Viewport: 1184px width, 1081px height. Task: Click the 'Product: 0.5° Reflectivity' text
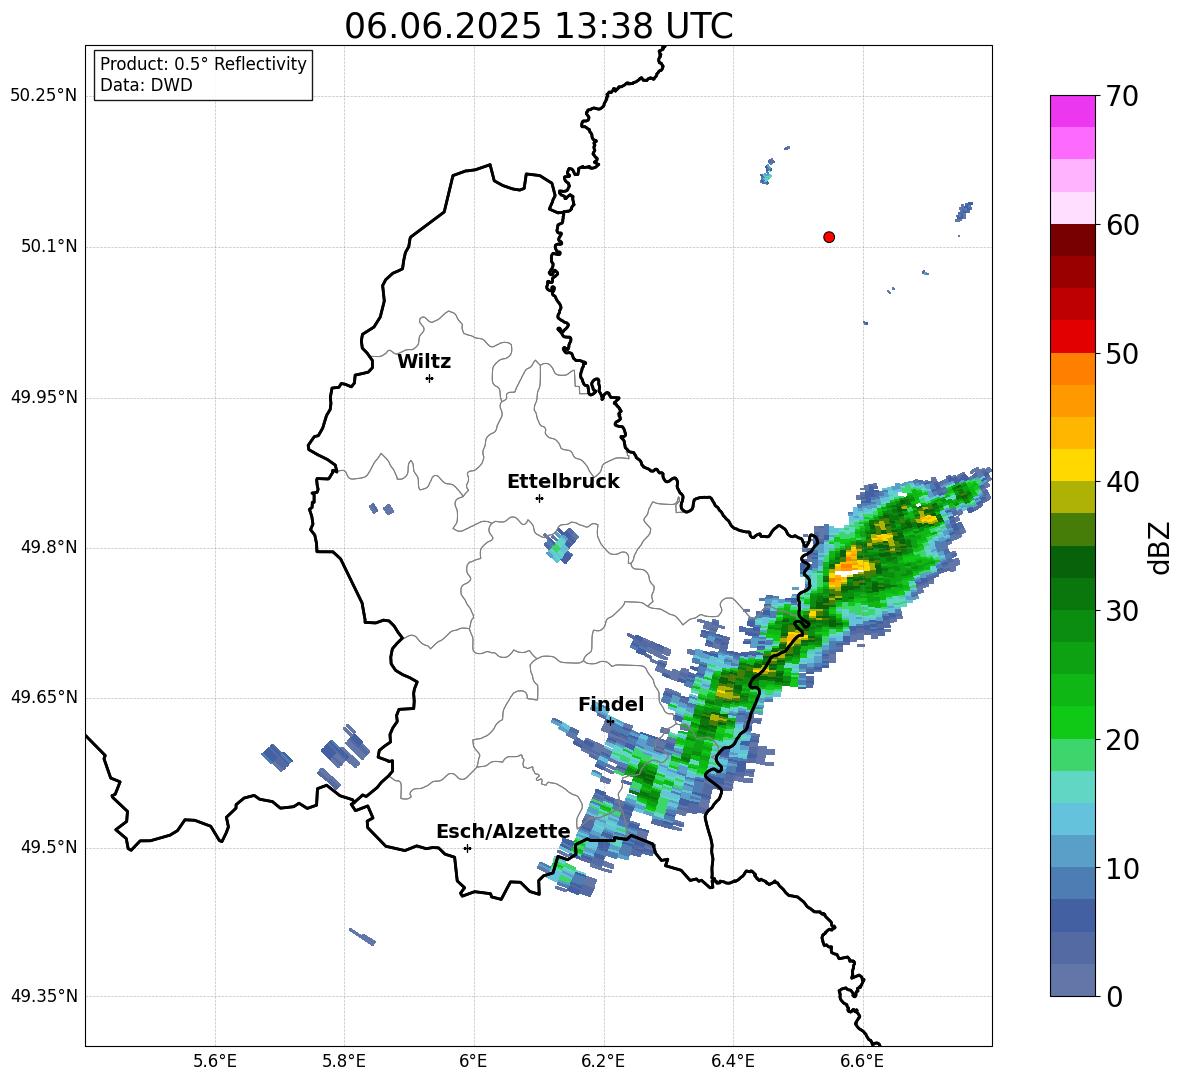coord(203,64)
